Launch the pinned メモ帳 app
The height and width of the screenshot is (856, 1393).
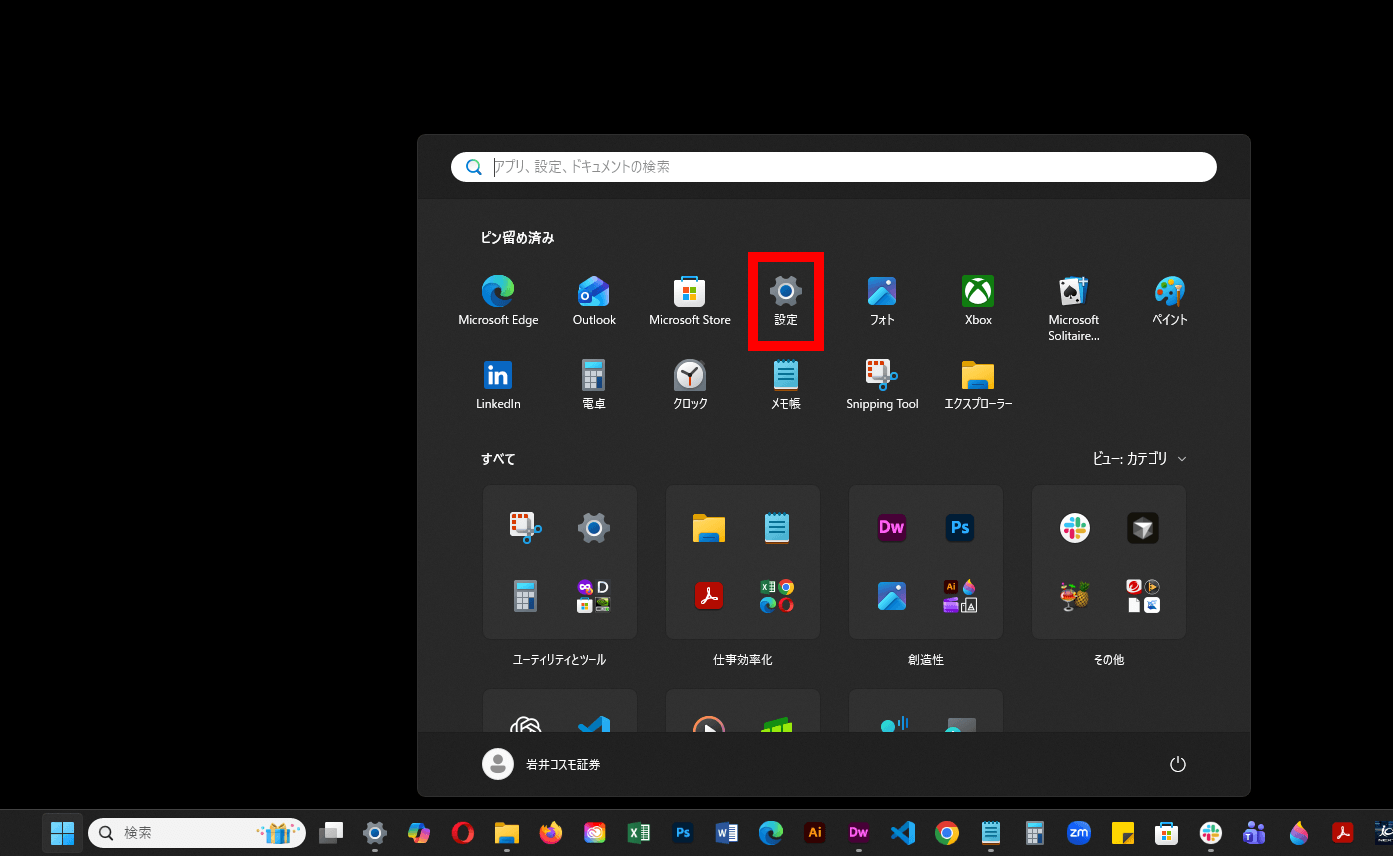(786, 385)
